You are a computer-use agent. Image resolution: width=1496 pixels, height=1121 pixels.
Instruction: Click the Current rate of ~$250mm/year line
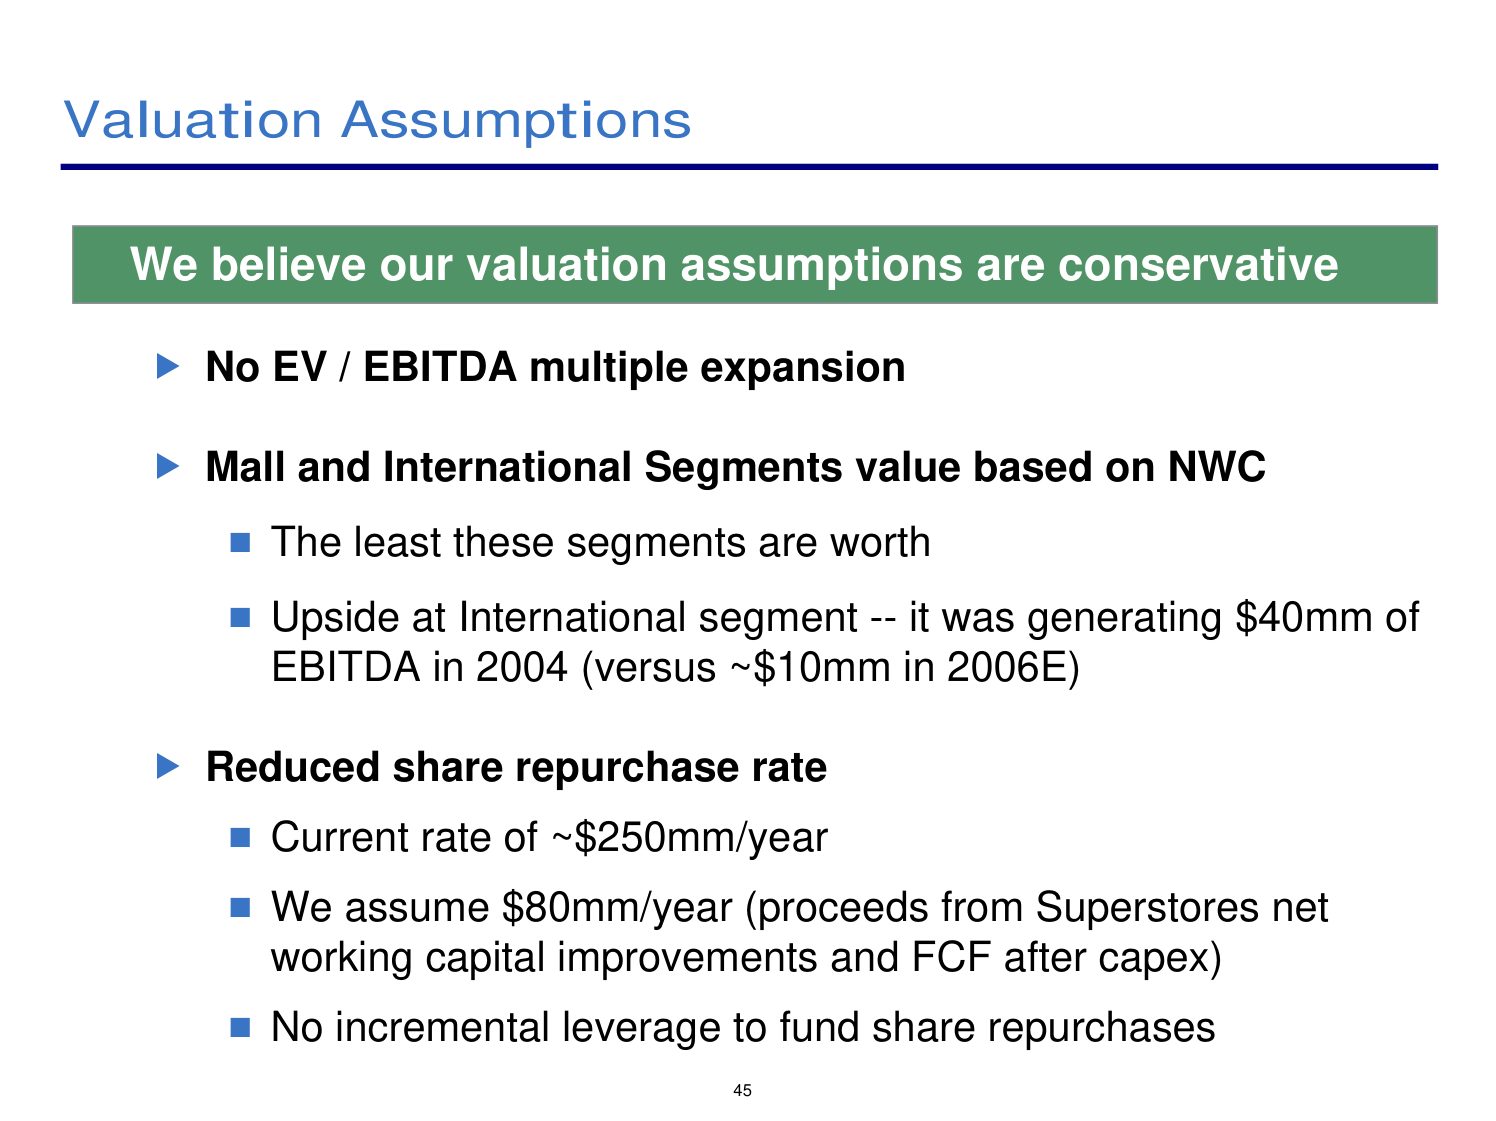click(549, 837)
